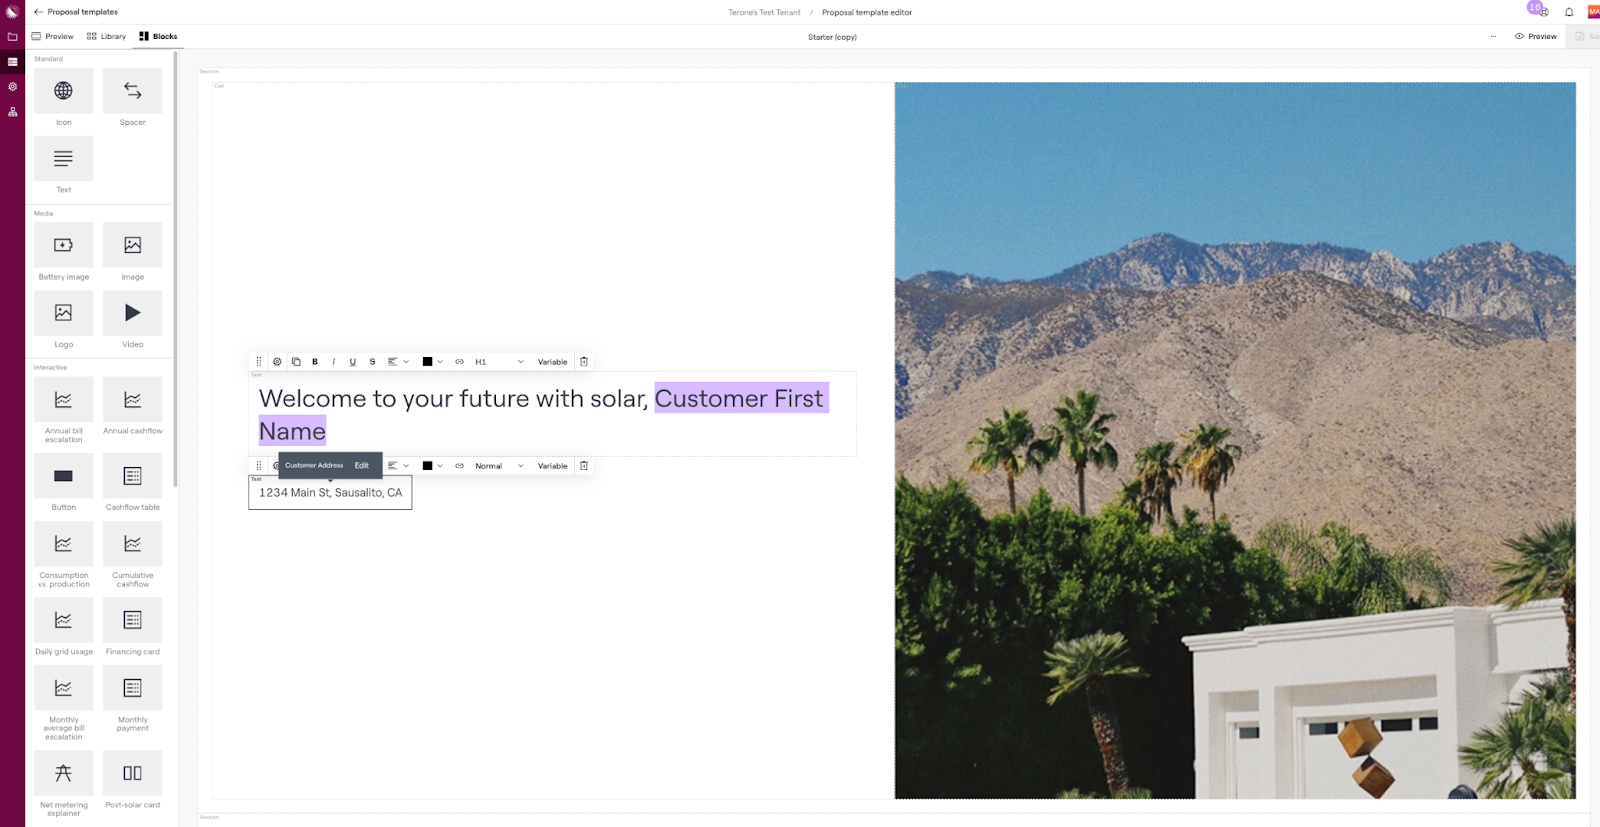Insert link in heading toolbar
This screenshot has height=827, width=1600.
460,362
